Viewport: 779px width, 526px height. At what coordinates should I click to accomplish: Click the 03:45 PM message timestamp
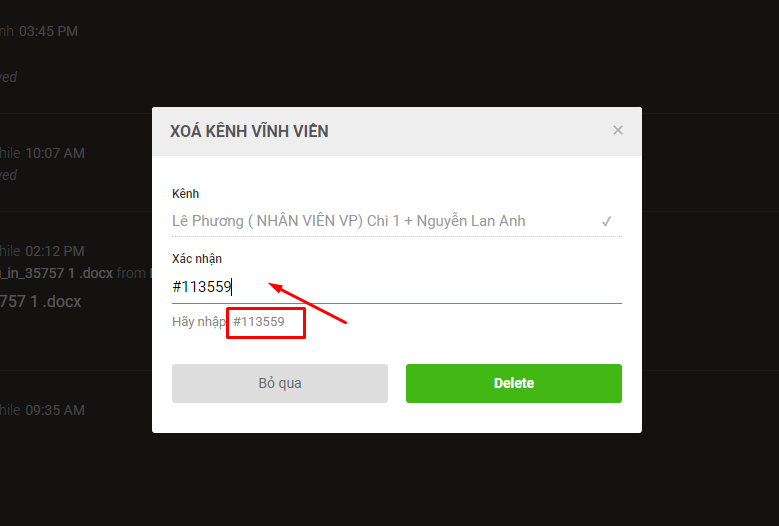[49, 31]
